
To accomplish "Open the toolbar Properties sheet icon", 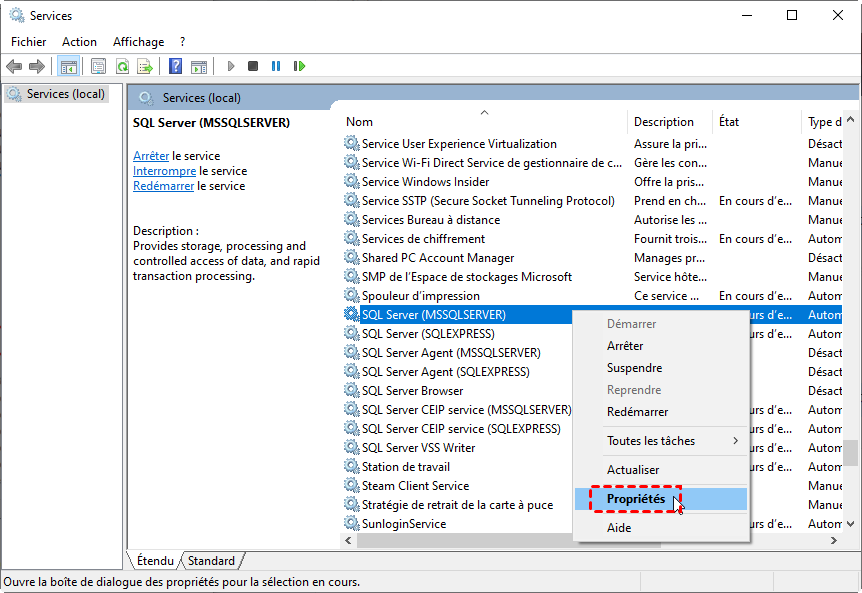I will coord(98,66).
